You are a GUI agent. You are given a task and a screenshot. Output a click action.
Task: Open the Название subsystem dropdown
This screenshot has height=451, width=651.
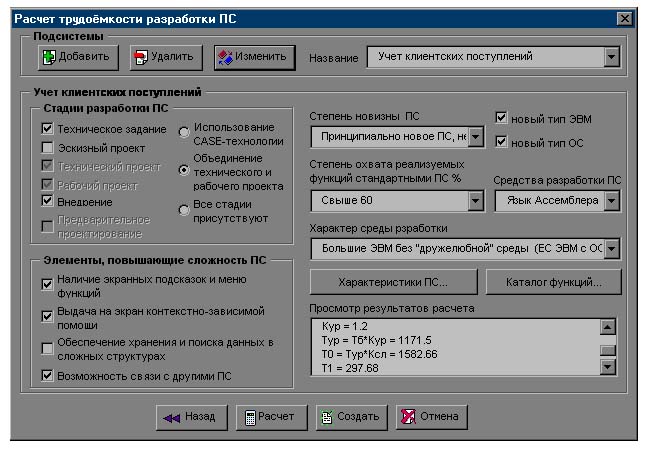click(x=611, y=58)
